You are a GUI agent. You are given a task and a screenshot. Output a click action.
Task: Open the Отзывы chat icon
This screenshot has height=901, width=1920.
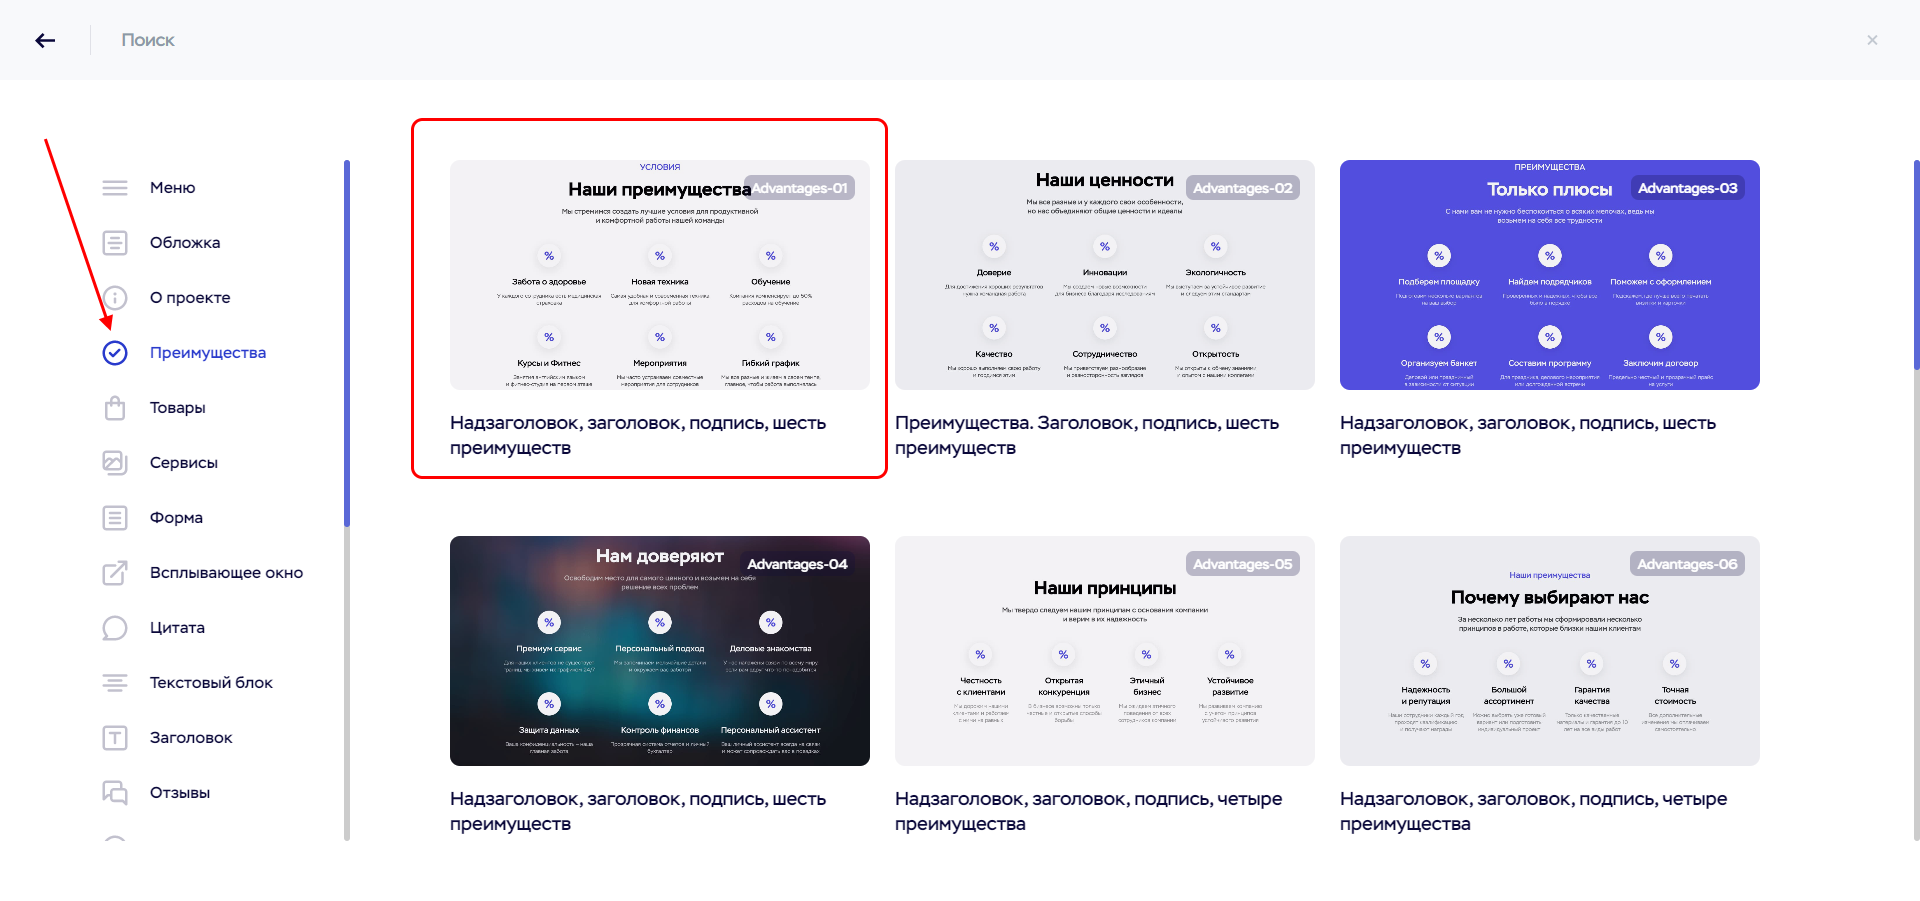pos(115,793)
